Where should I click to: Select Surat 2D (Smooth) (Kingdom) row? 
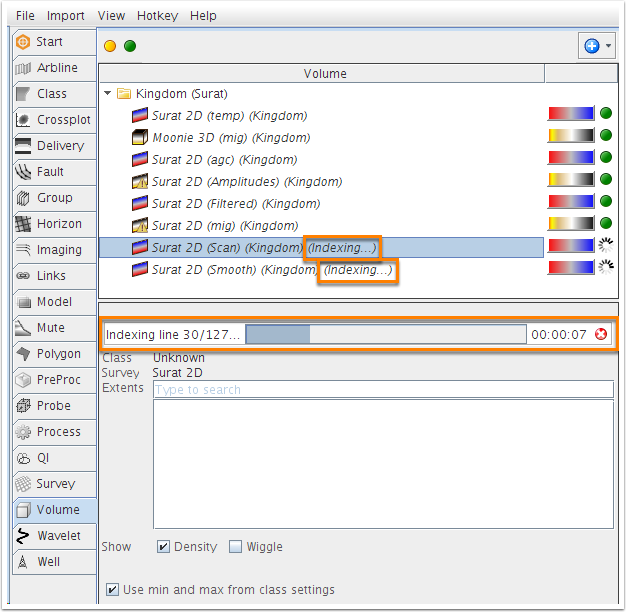[321, 269]
